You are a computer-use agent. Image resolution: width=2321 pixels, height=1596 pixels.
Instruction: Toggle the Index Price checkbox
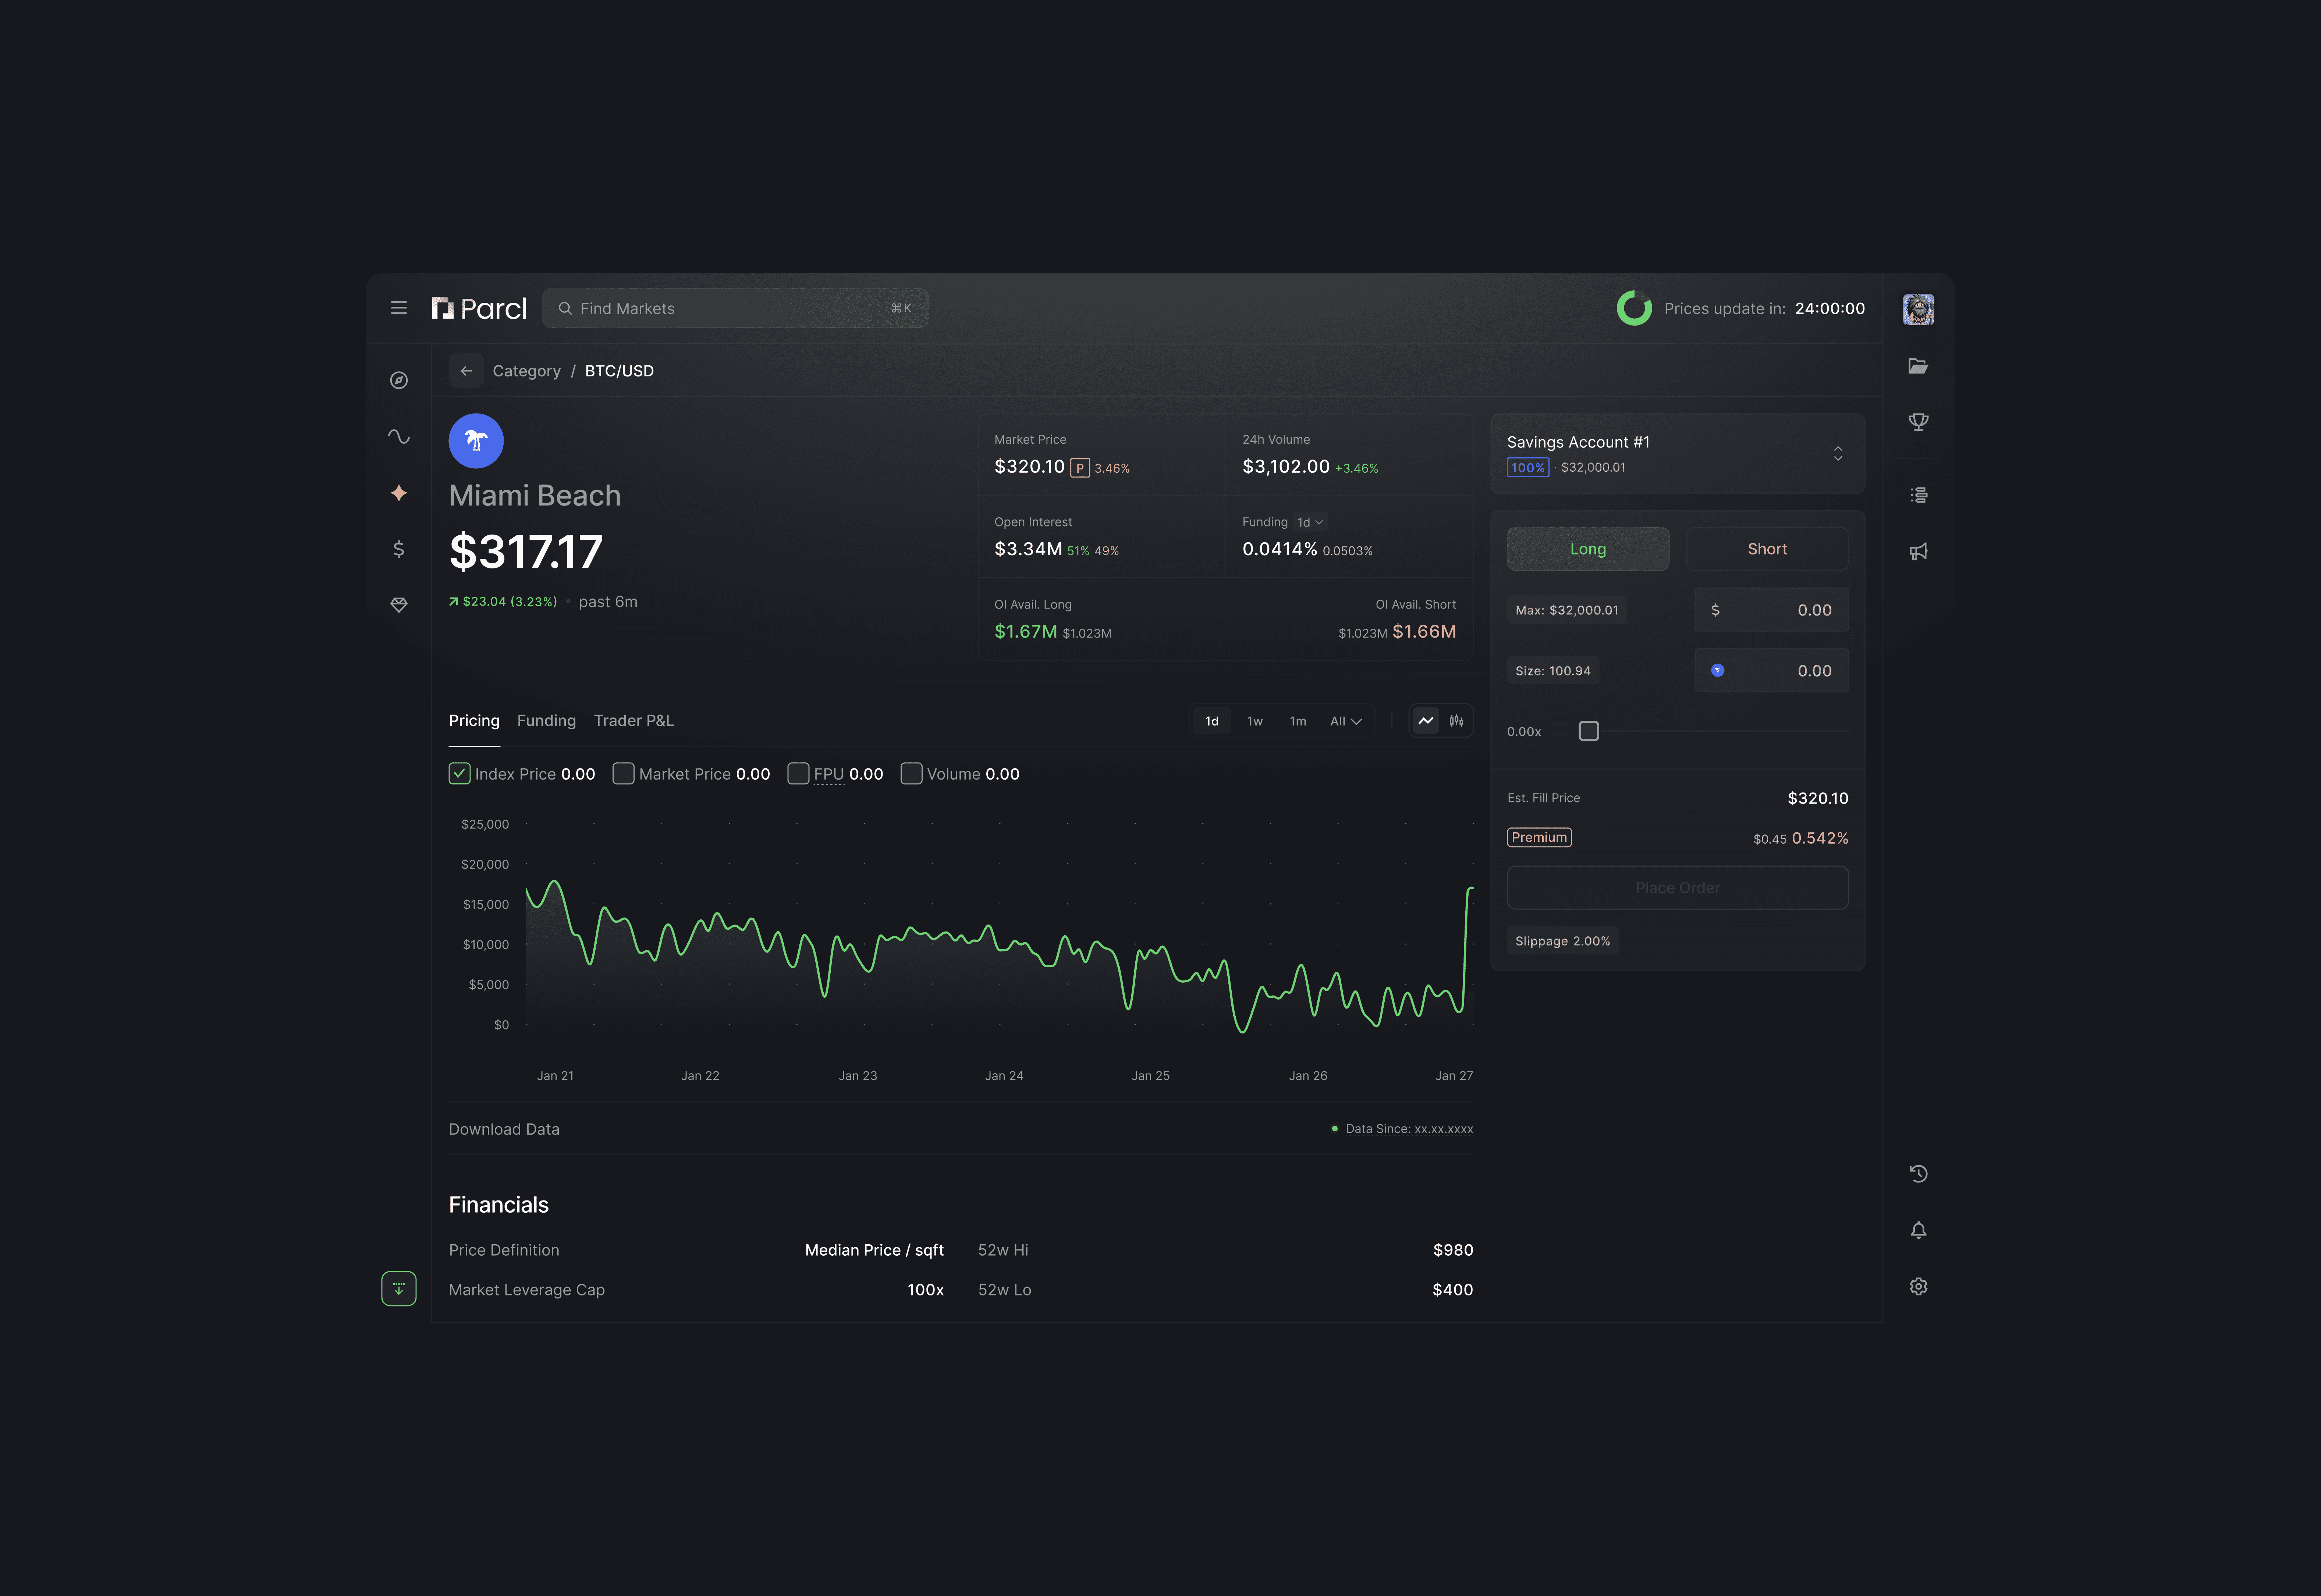[x=459, y=774]
